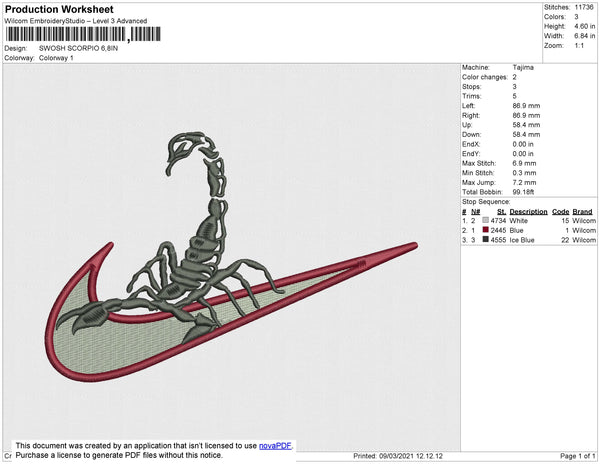Select total bobbin value '99.18ft'
The width and height of the screenshot is (600, 464).
coord(523,192)
